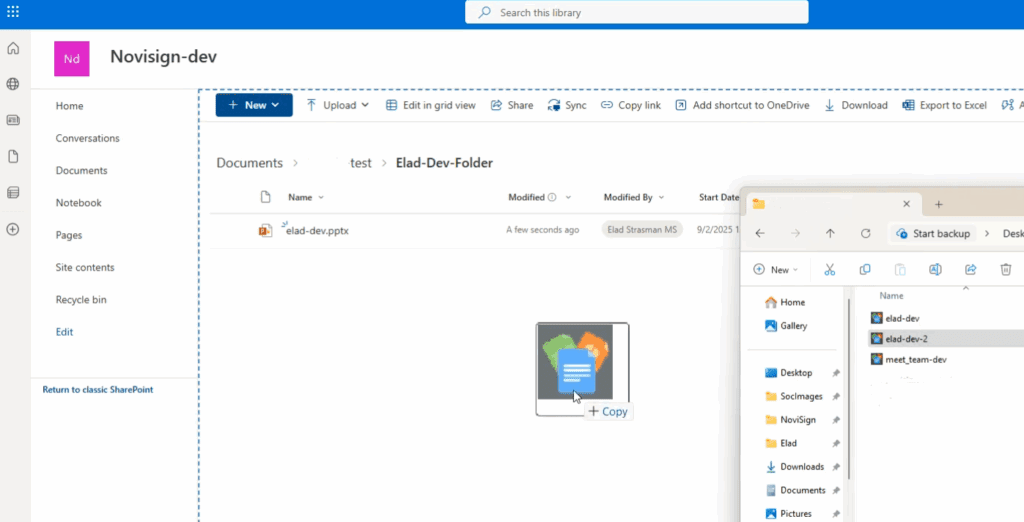The width and height of the screenshot is (1024, 522).
Task: Open the news icon in left rail
Action: [13, 120]
